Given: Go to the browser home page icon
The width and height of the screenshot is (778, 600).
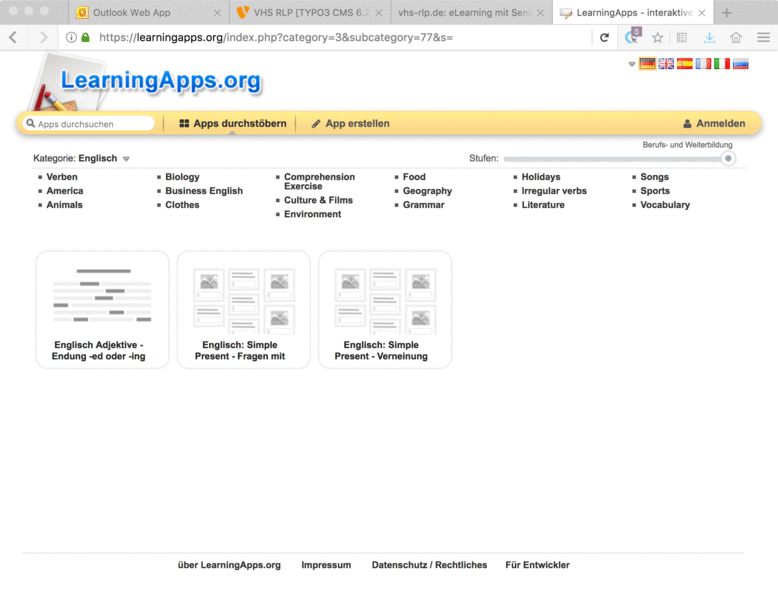Looking at the screenshot, I should coord(736,37).
